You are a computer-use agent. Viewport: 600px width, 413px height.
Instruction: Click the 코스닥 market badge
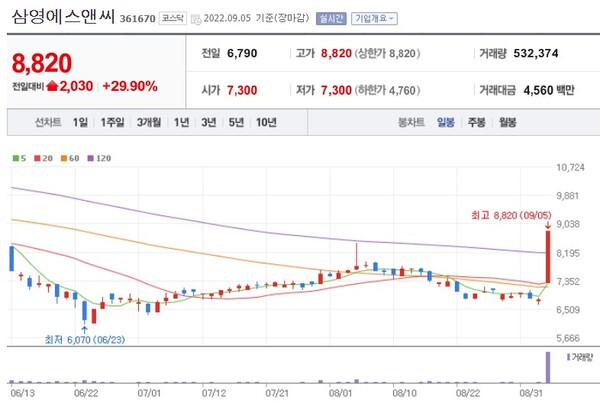pyautogui.click(x=173, y=18)
